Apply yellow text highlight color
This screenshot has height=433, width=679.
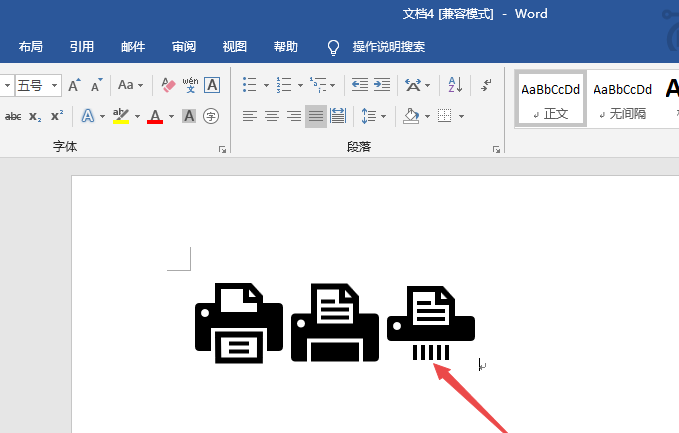click(121, 116)
